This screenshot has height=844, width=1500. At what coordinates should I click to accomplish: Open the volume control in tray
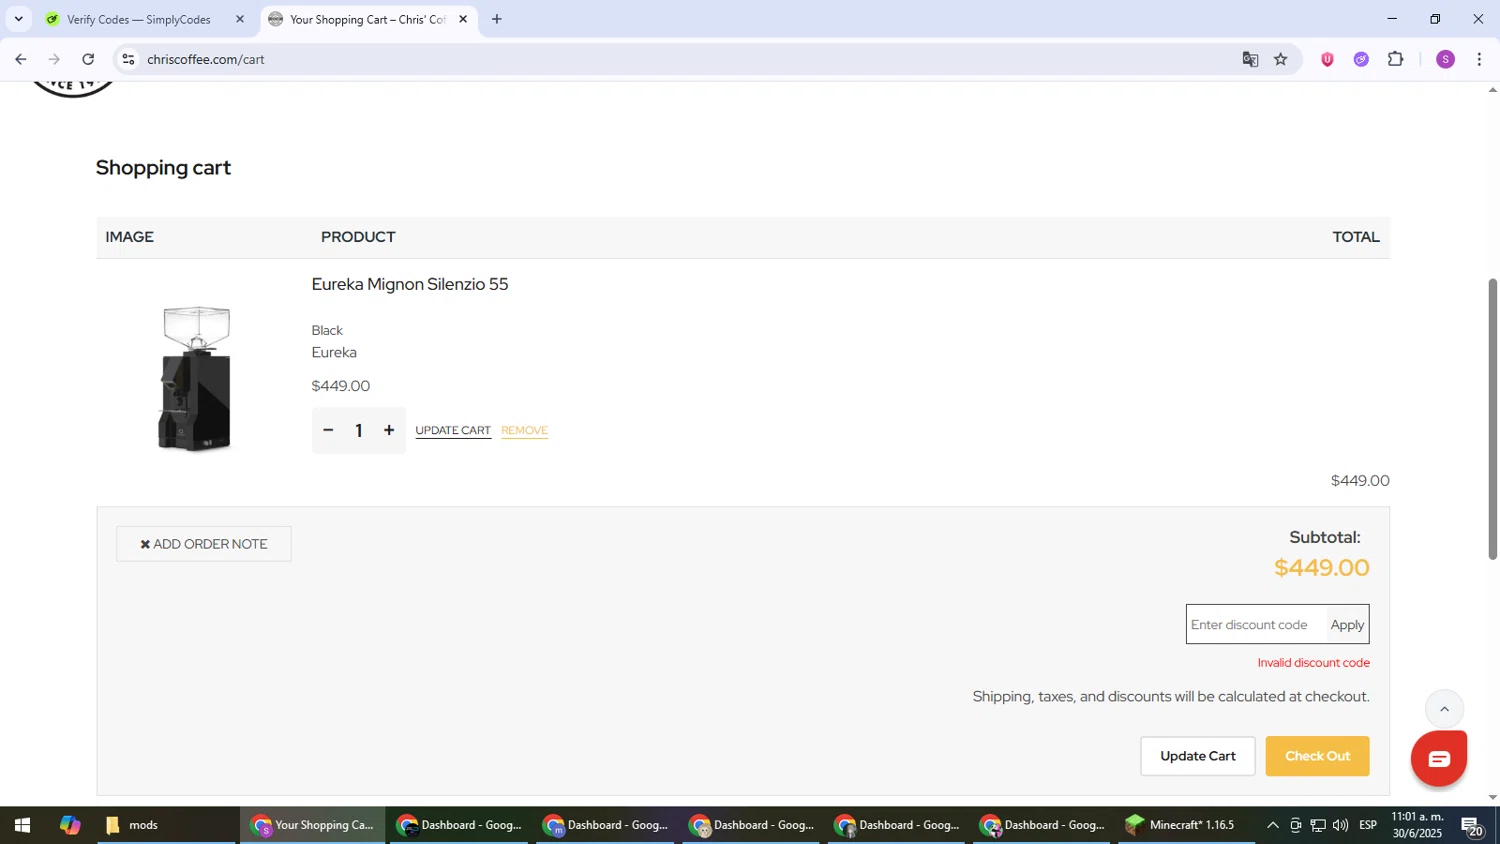1340,825
